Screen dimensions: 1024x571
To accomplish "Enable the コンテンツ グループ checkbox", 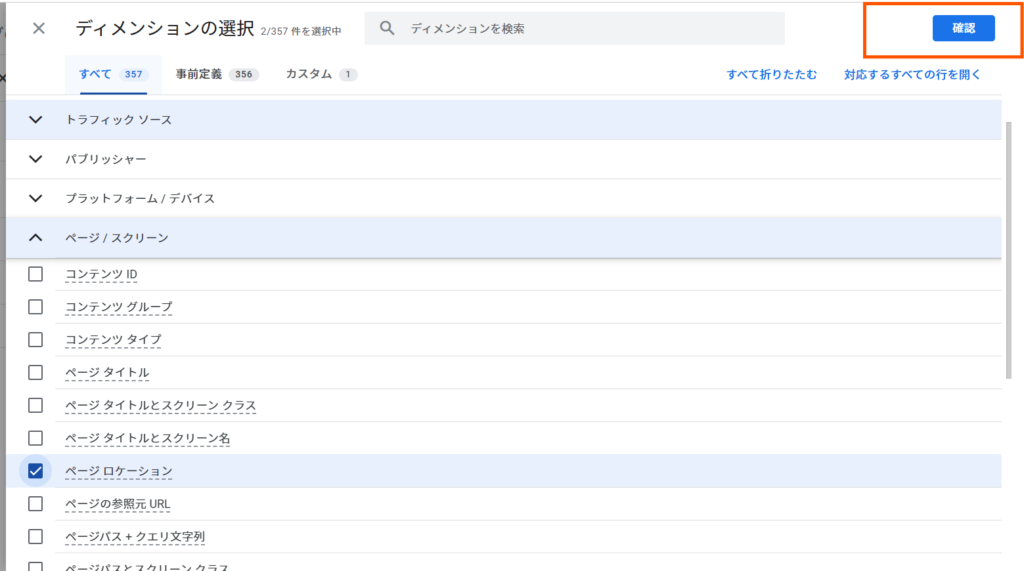I will [x=36, y=306].
